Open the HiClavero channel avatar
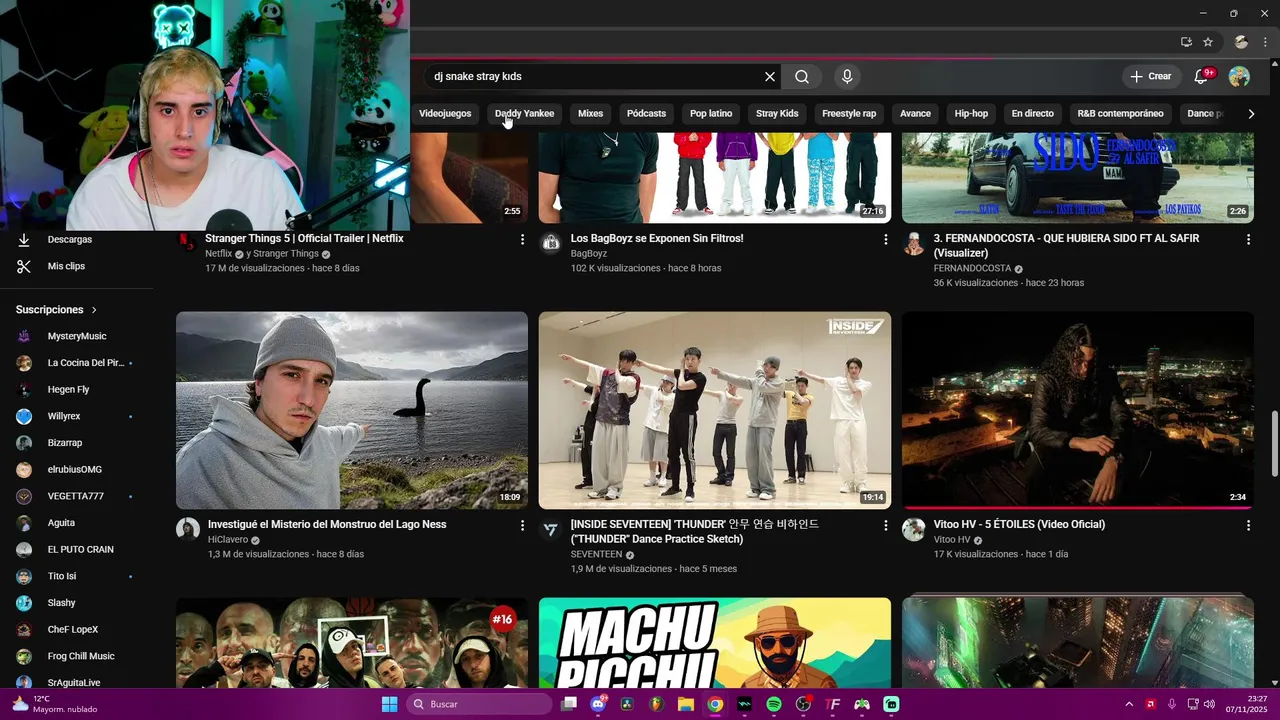This screenshot has width=1280, height=720. (x=188, y=530)
